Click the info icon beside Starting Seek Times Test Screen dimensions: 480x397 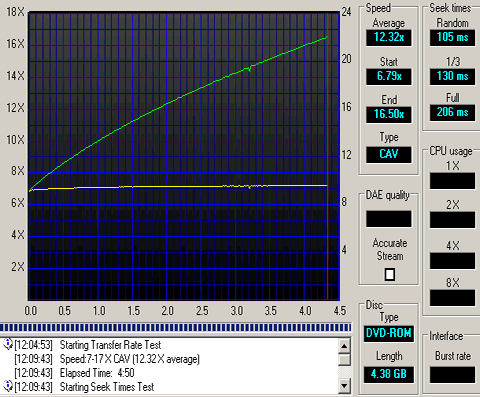pos(7,386)
